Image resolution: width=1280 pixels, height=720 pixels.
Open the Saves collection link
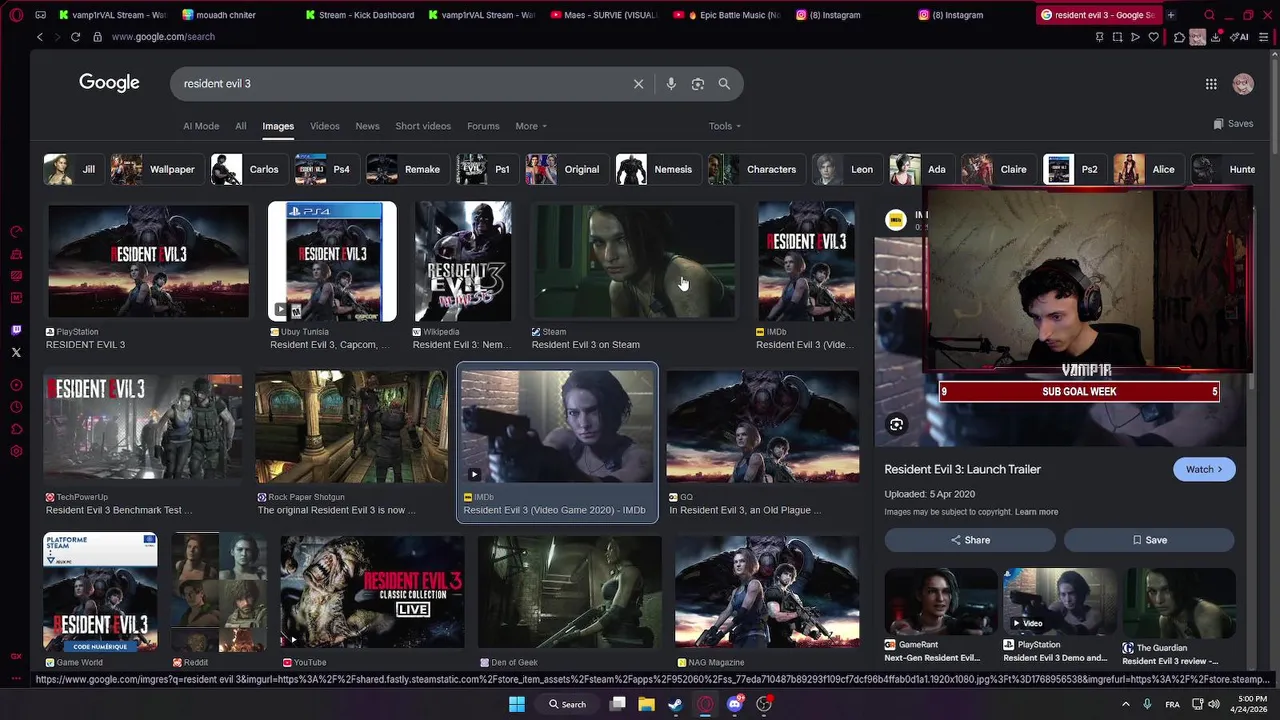coord(1233,124)
